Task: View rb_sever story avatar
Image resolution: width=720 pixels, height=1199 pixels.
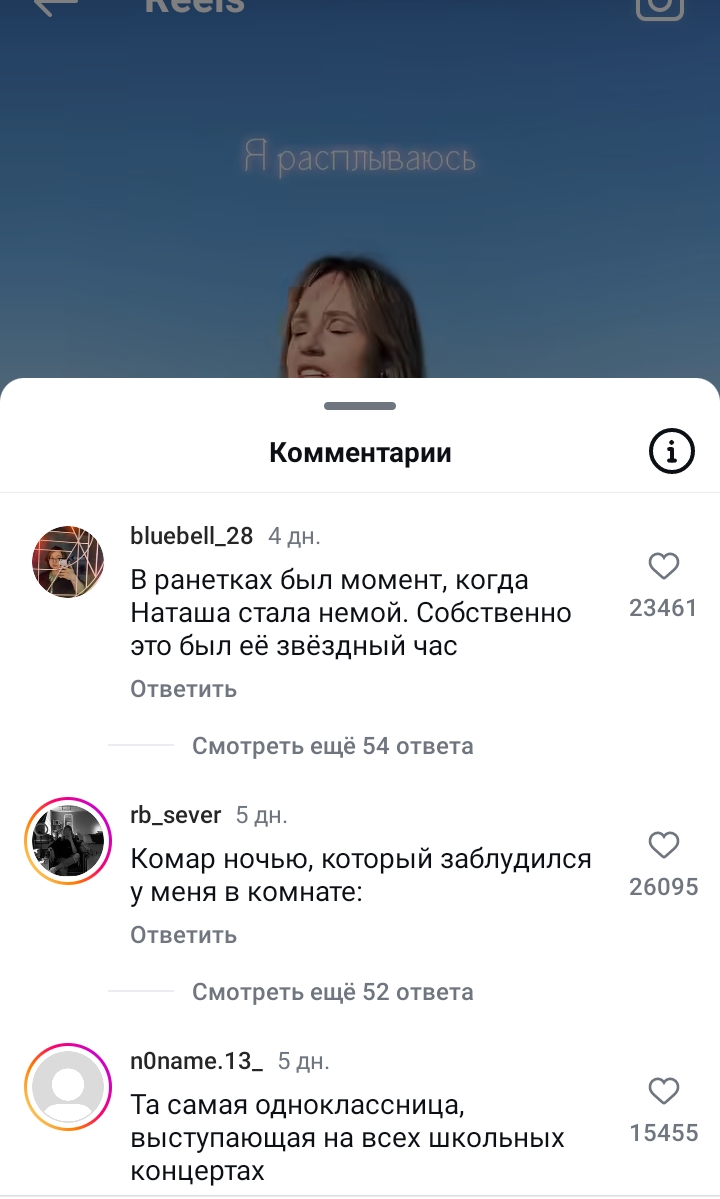Action: (x=68, y=841)
